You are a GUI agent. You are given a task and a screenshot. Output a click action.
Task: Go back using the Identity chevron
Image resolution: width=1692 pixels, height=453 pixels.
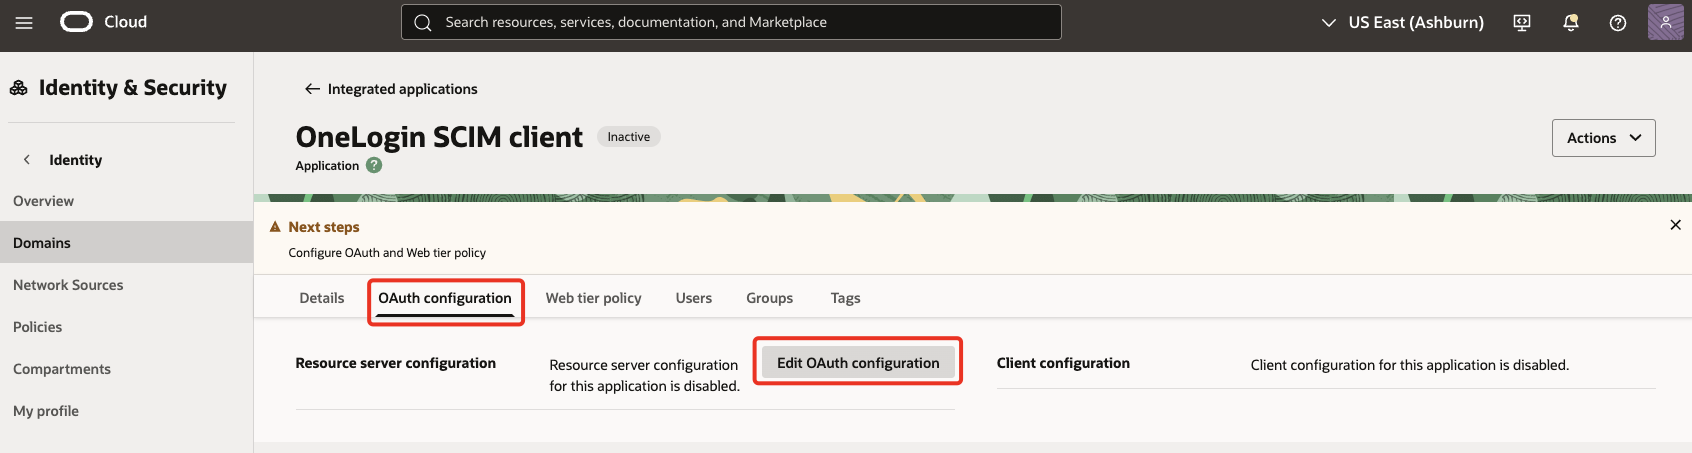[27, 160]
